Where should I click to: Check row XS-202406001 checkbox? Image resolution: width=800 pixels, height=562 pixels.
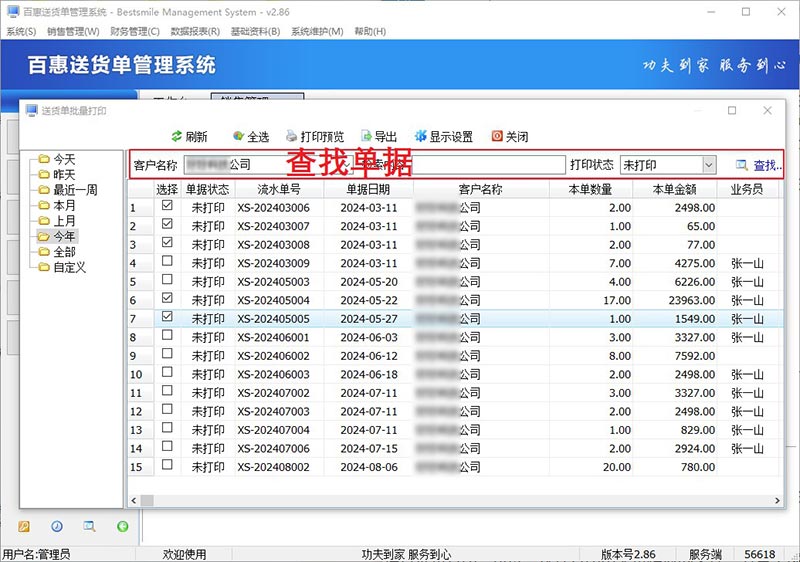point(167,335)
